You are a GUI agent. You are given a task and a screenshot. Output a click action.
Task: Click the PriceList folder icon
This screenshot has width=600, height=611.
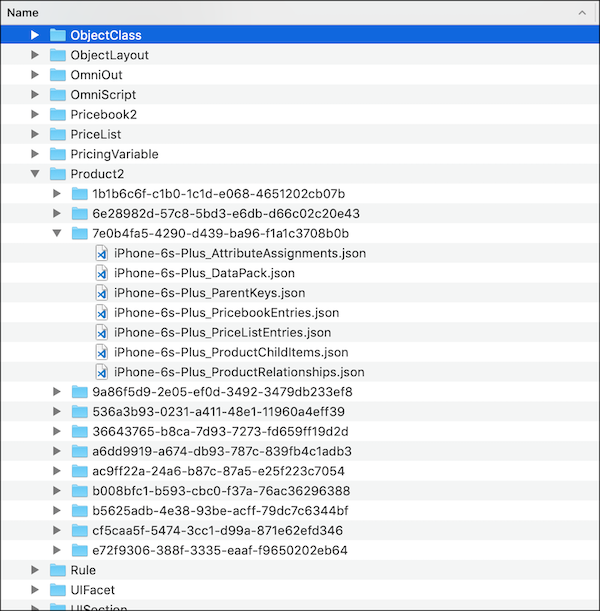[58, 134]
